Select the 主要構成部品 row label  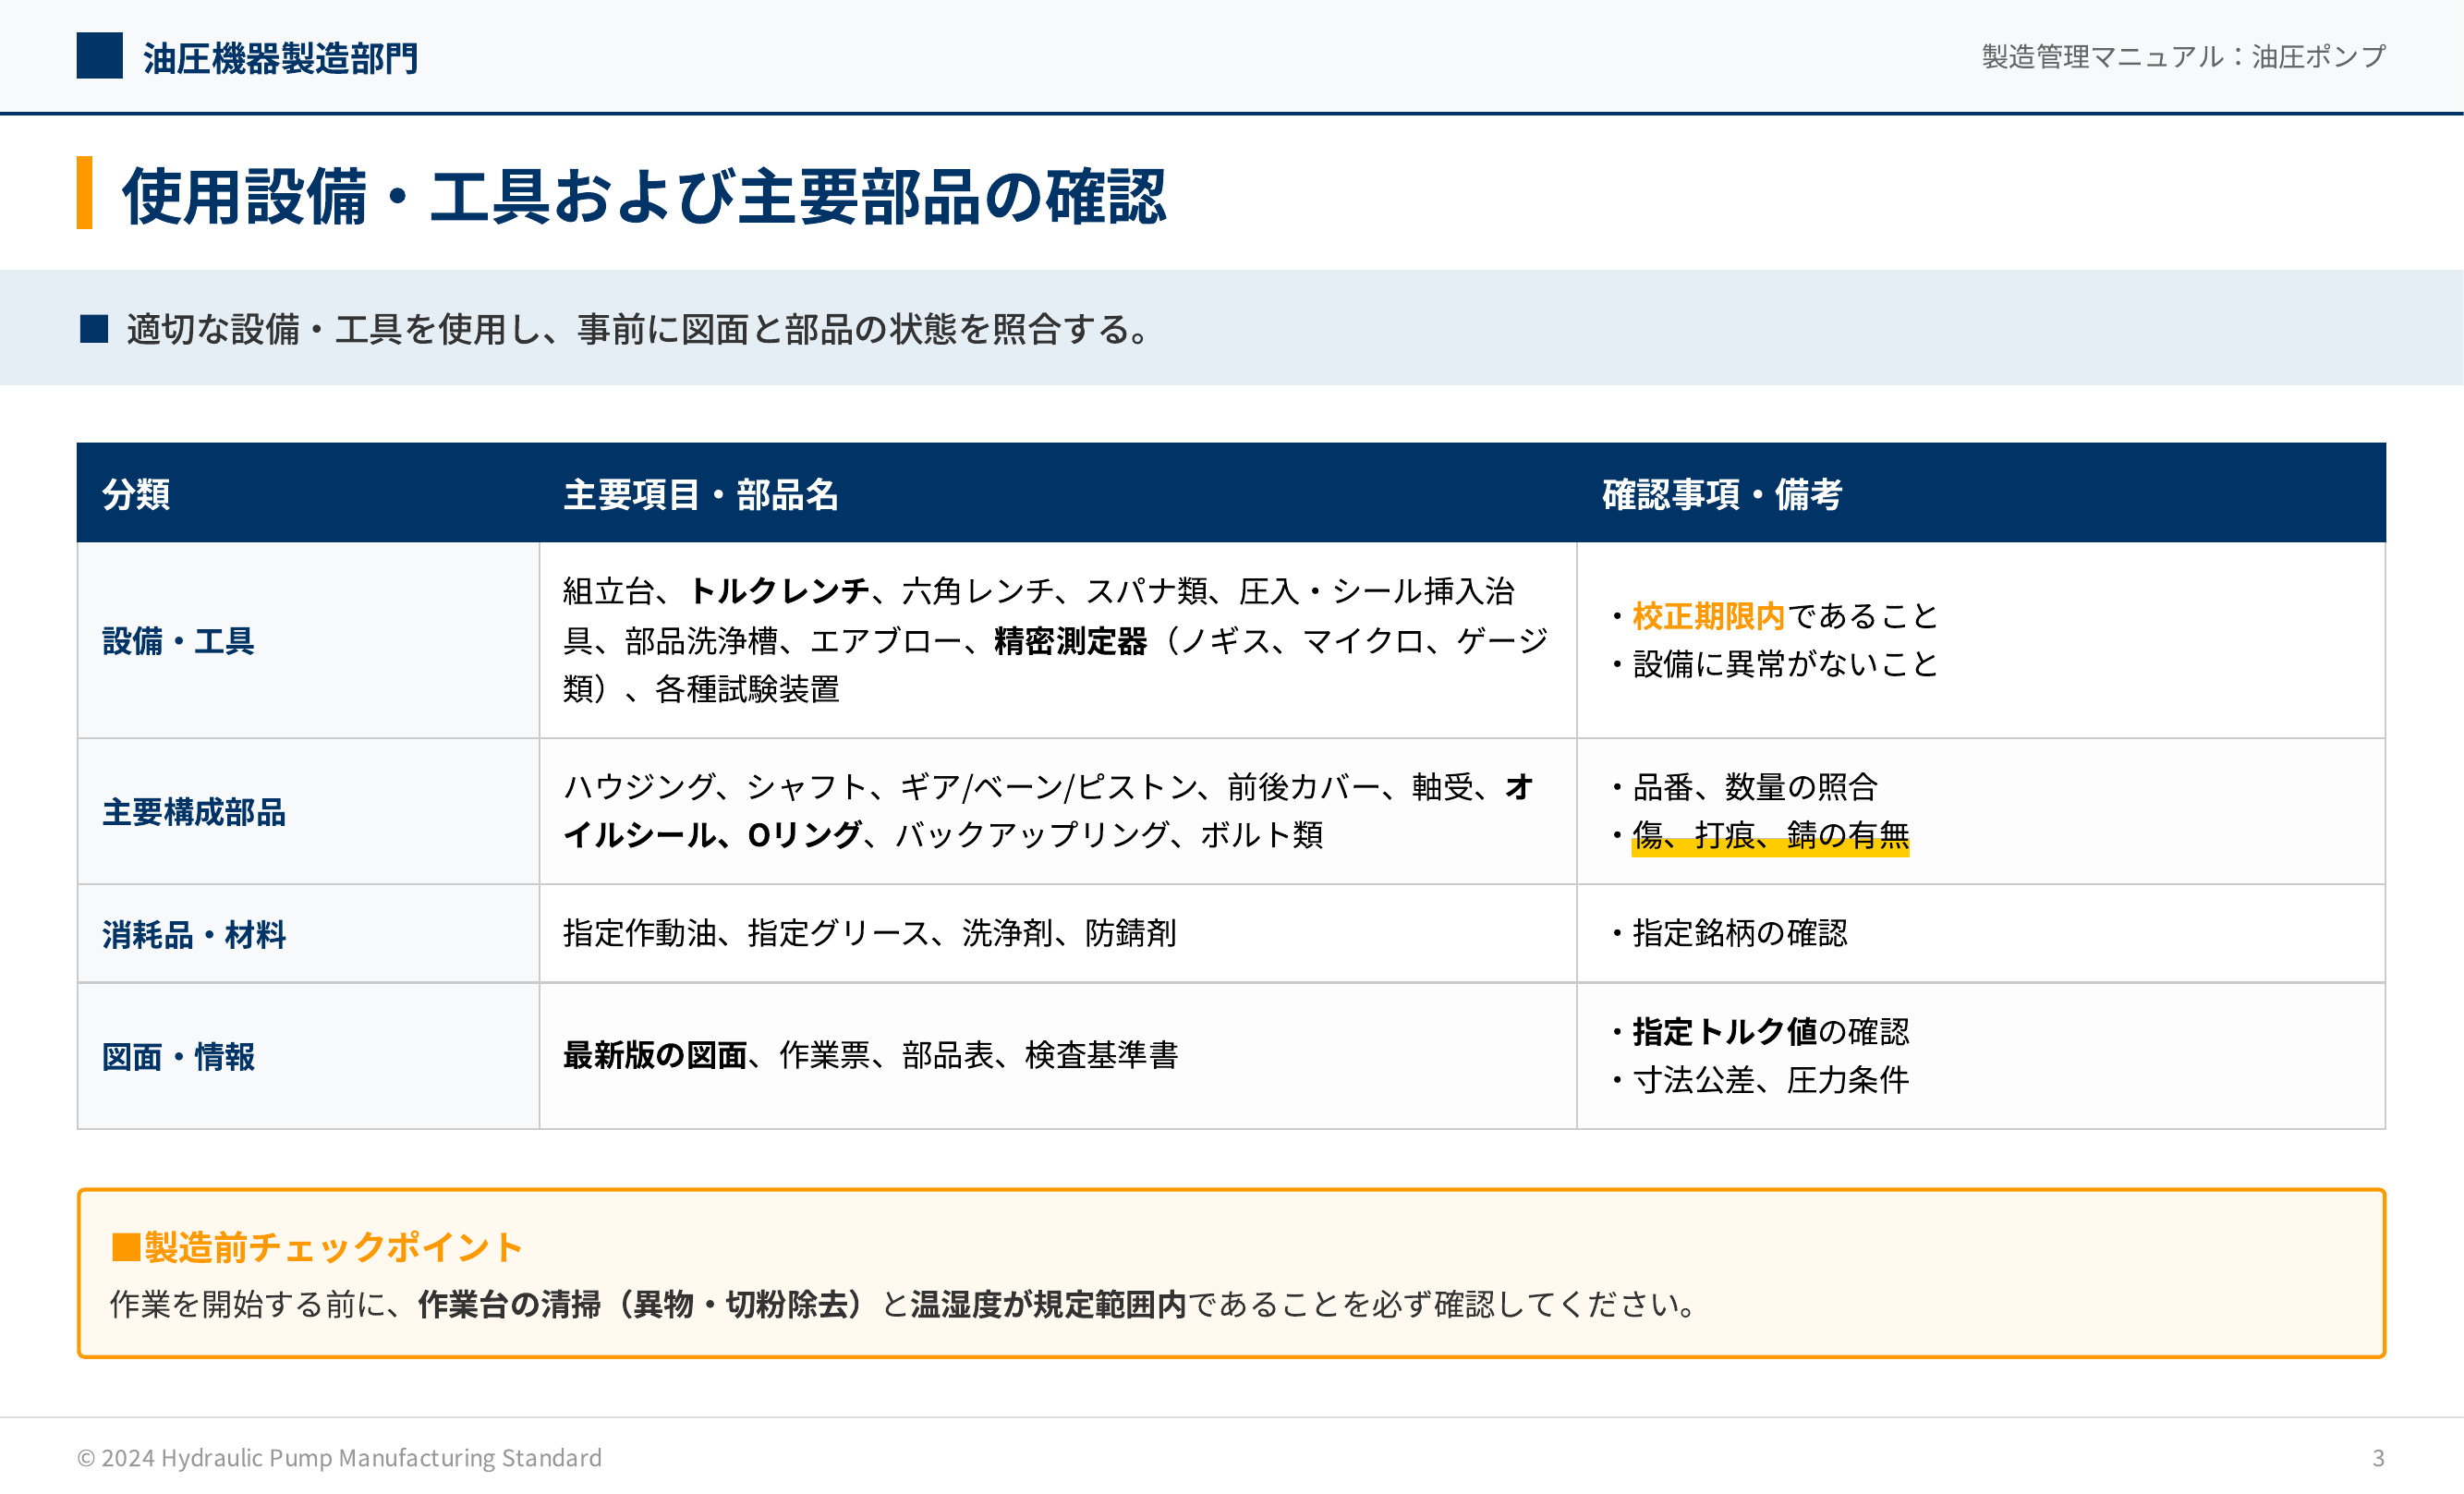(194, 812)
